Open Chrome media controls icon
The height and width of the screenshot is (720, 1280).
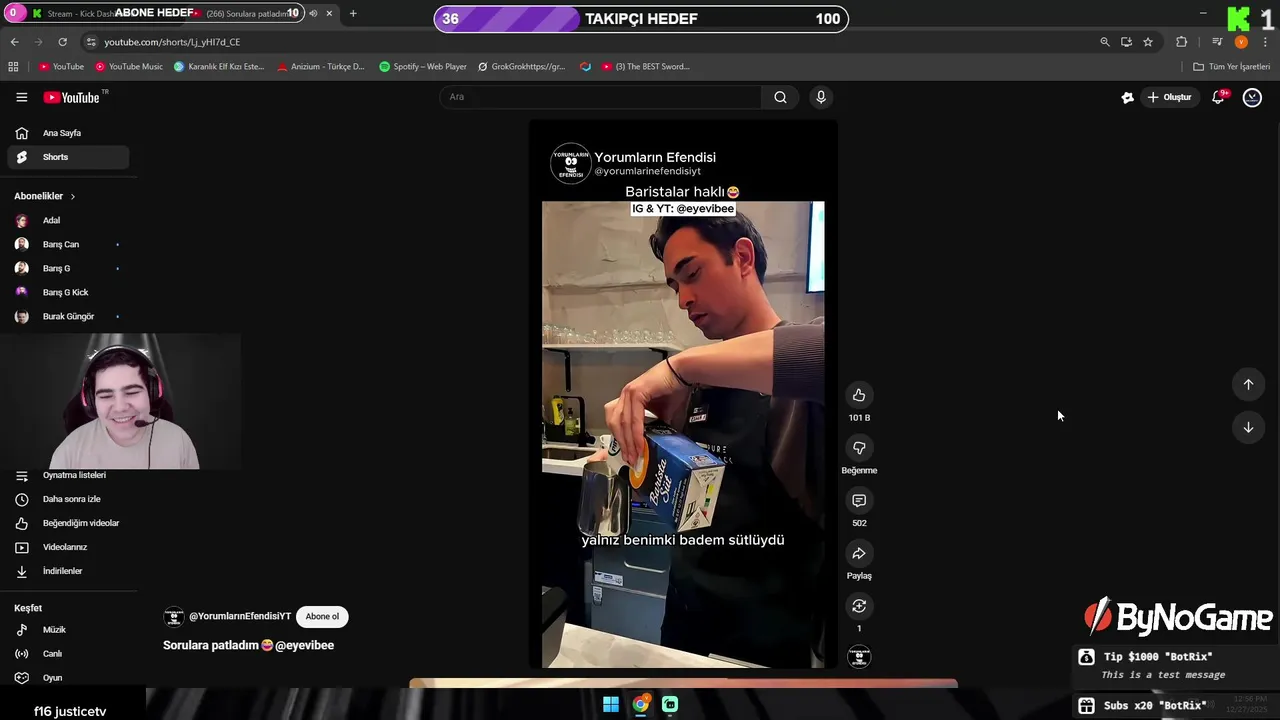1217,42
